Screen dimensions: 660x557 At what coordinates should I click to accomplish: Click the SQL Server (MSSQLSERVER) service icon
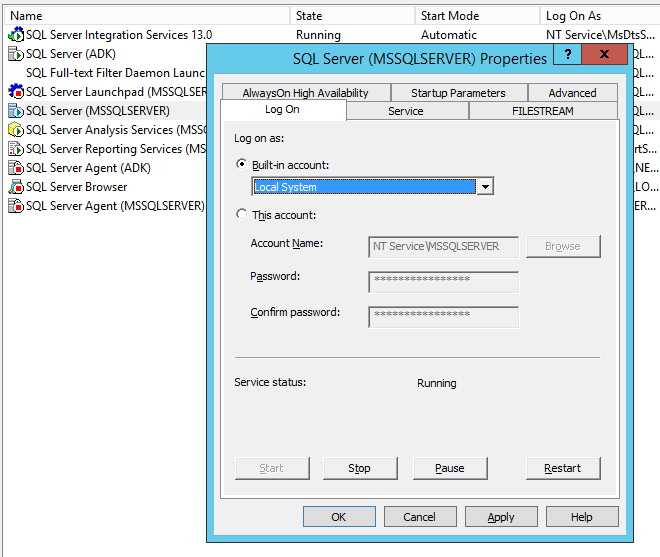16,111
